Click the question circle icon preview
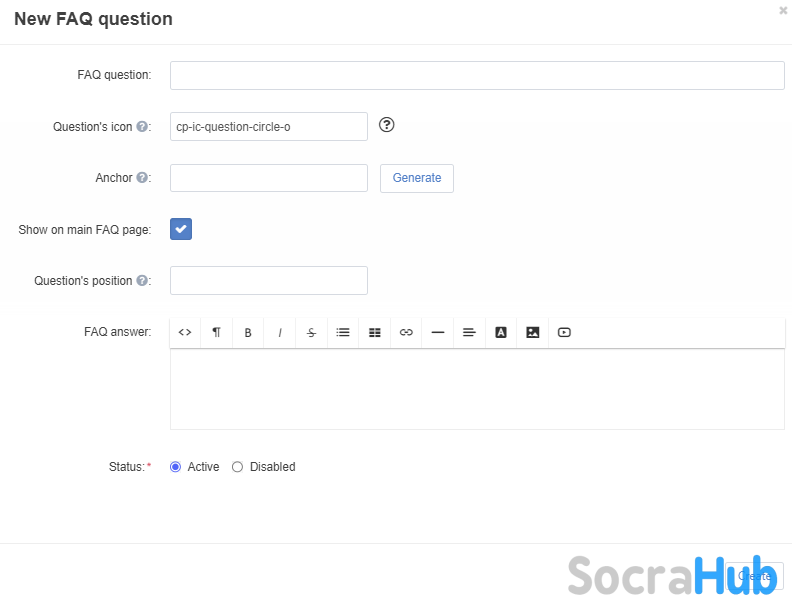Image resolution: width=792 pixels, height=598 pixels. [388, 125]
